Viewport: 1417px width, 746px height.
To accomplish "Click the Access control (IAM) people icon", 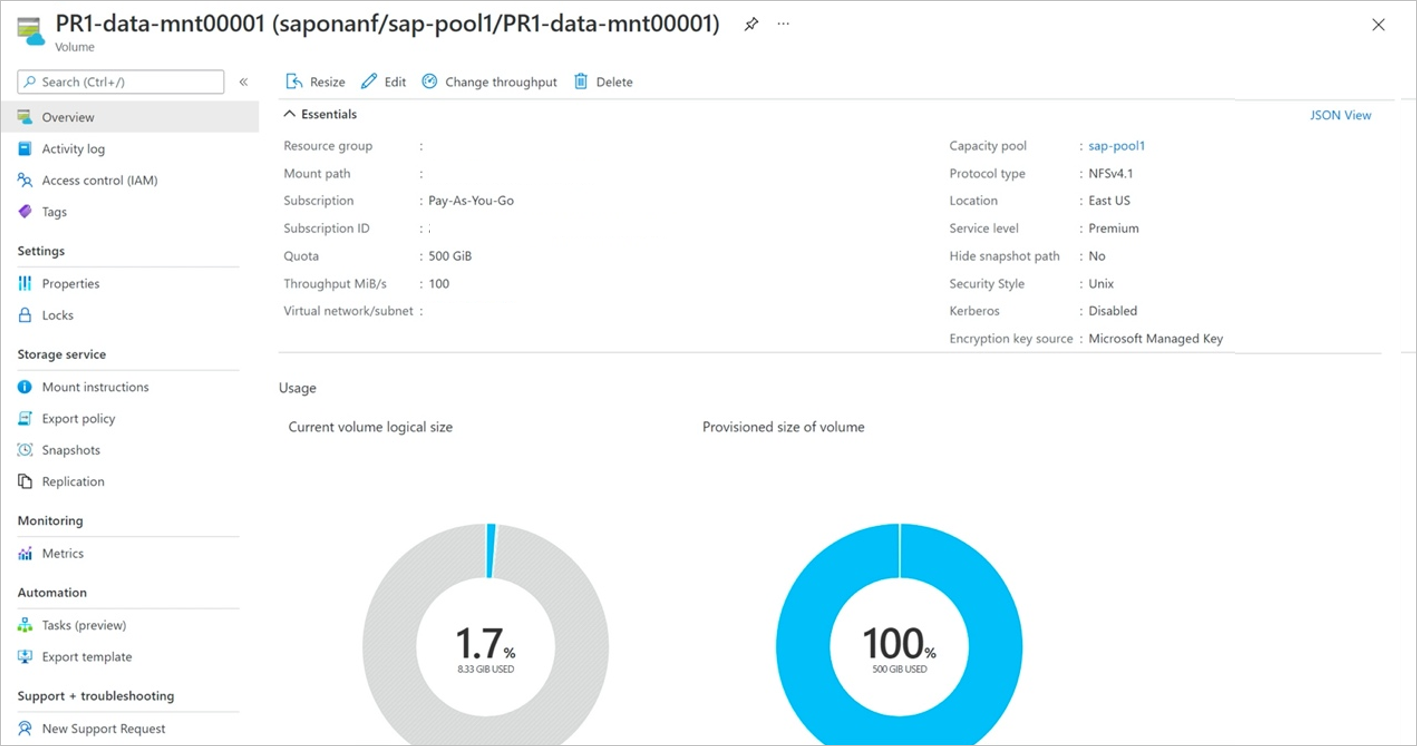I will pos(25,180).
